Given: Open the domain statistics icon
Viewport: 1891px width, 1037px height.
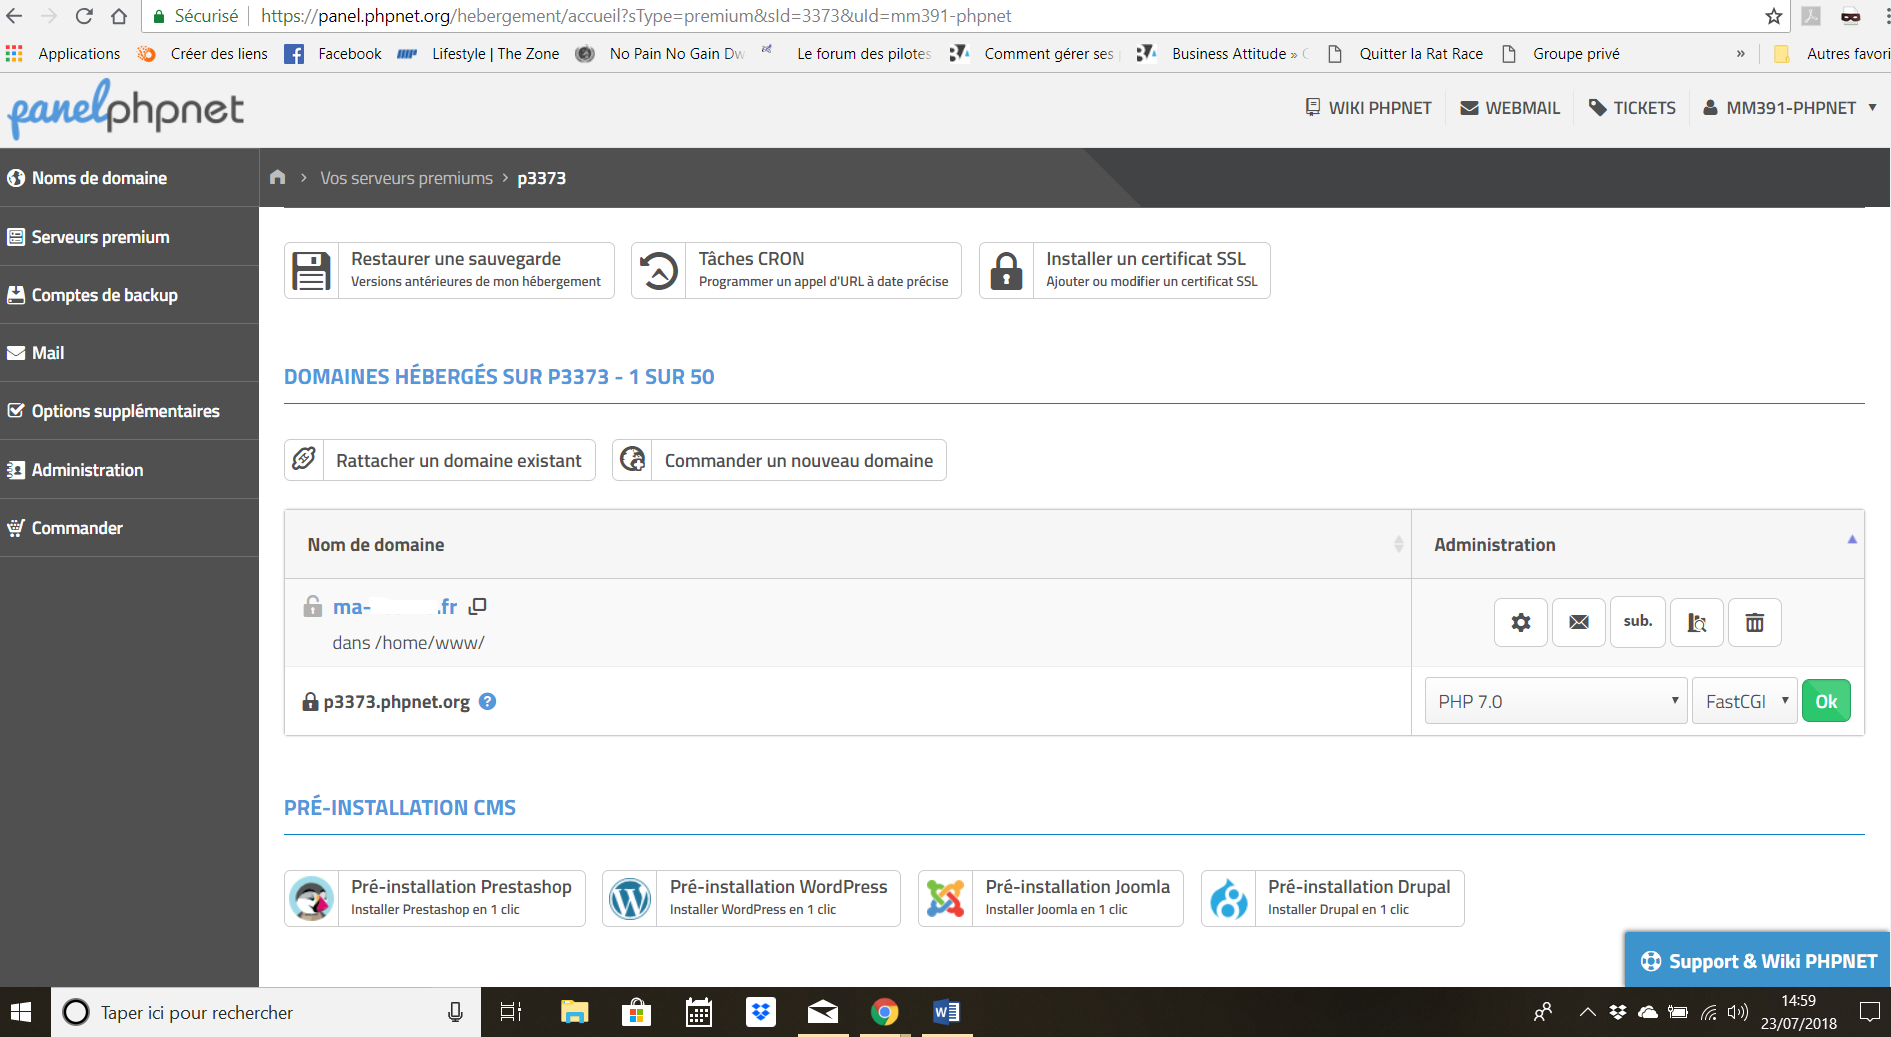Looking at the screenshot, I should pos(1696,622).
